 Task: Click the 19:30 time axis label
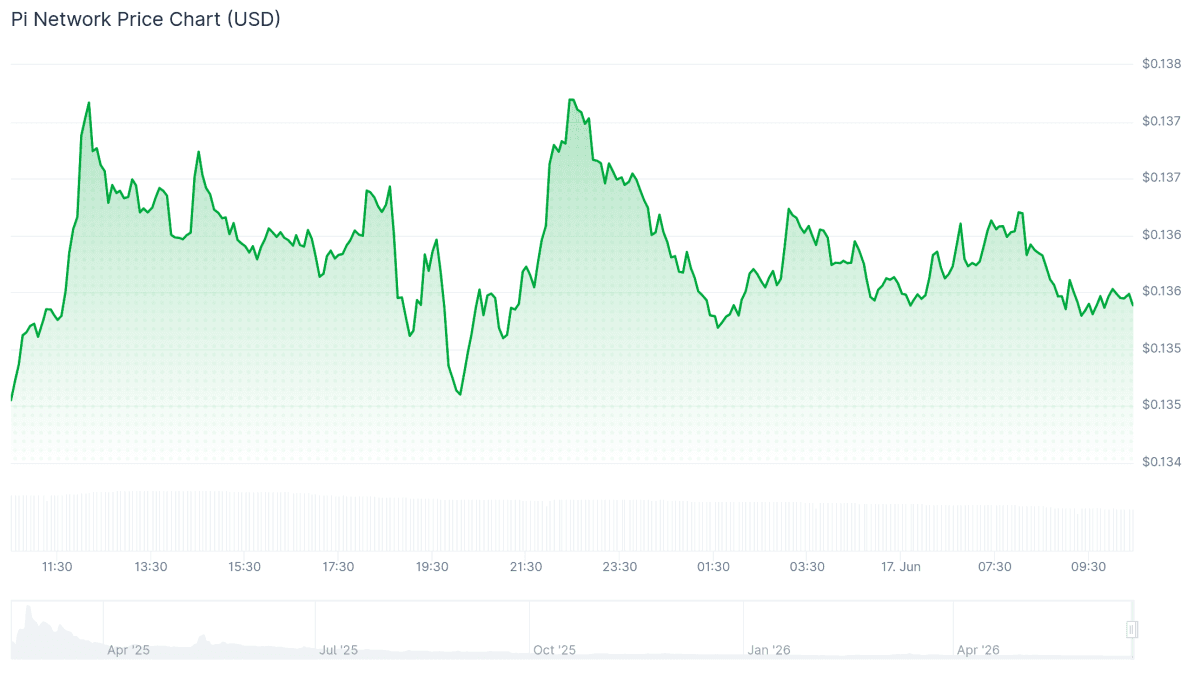coord(432,567)
